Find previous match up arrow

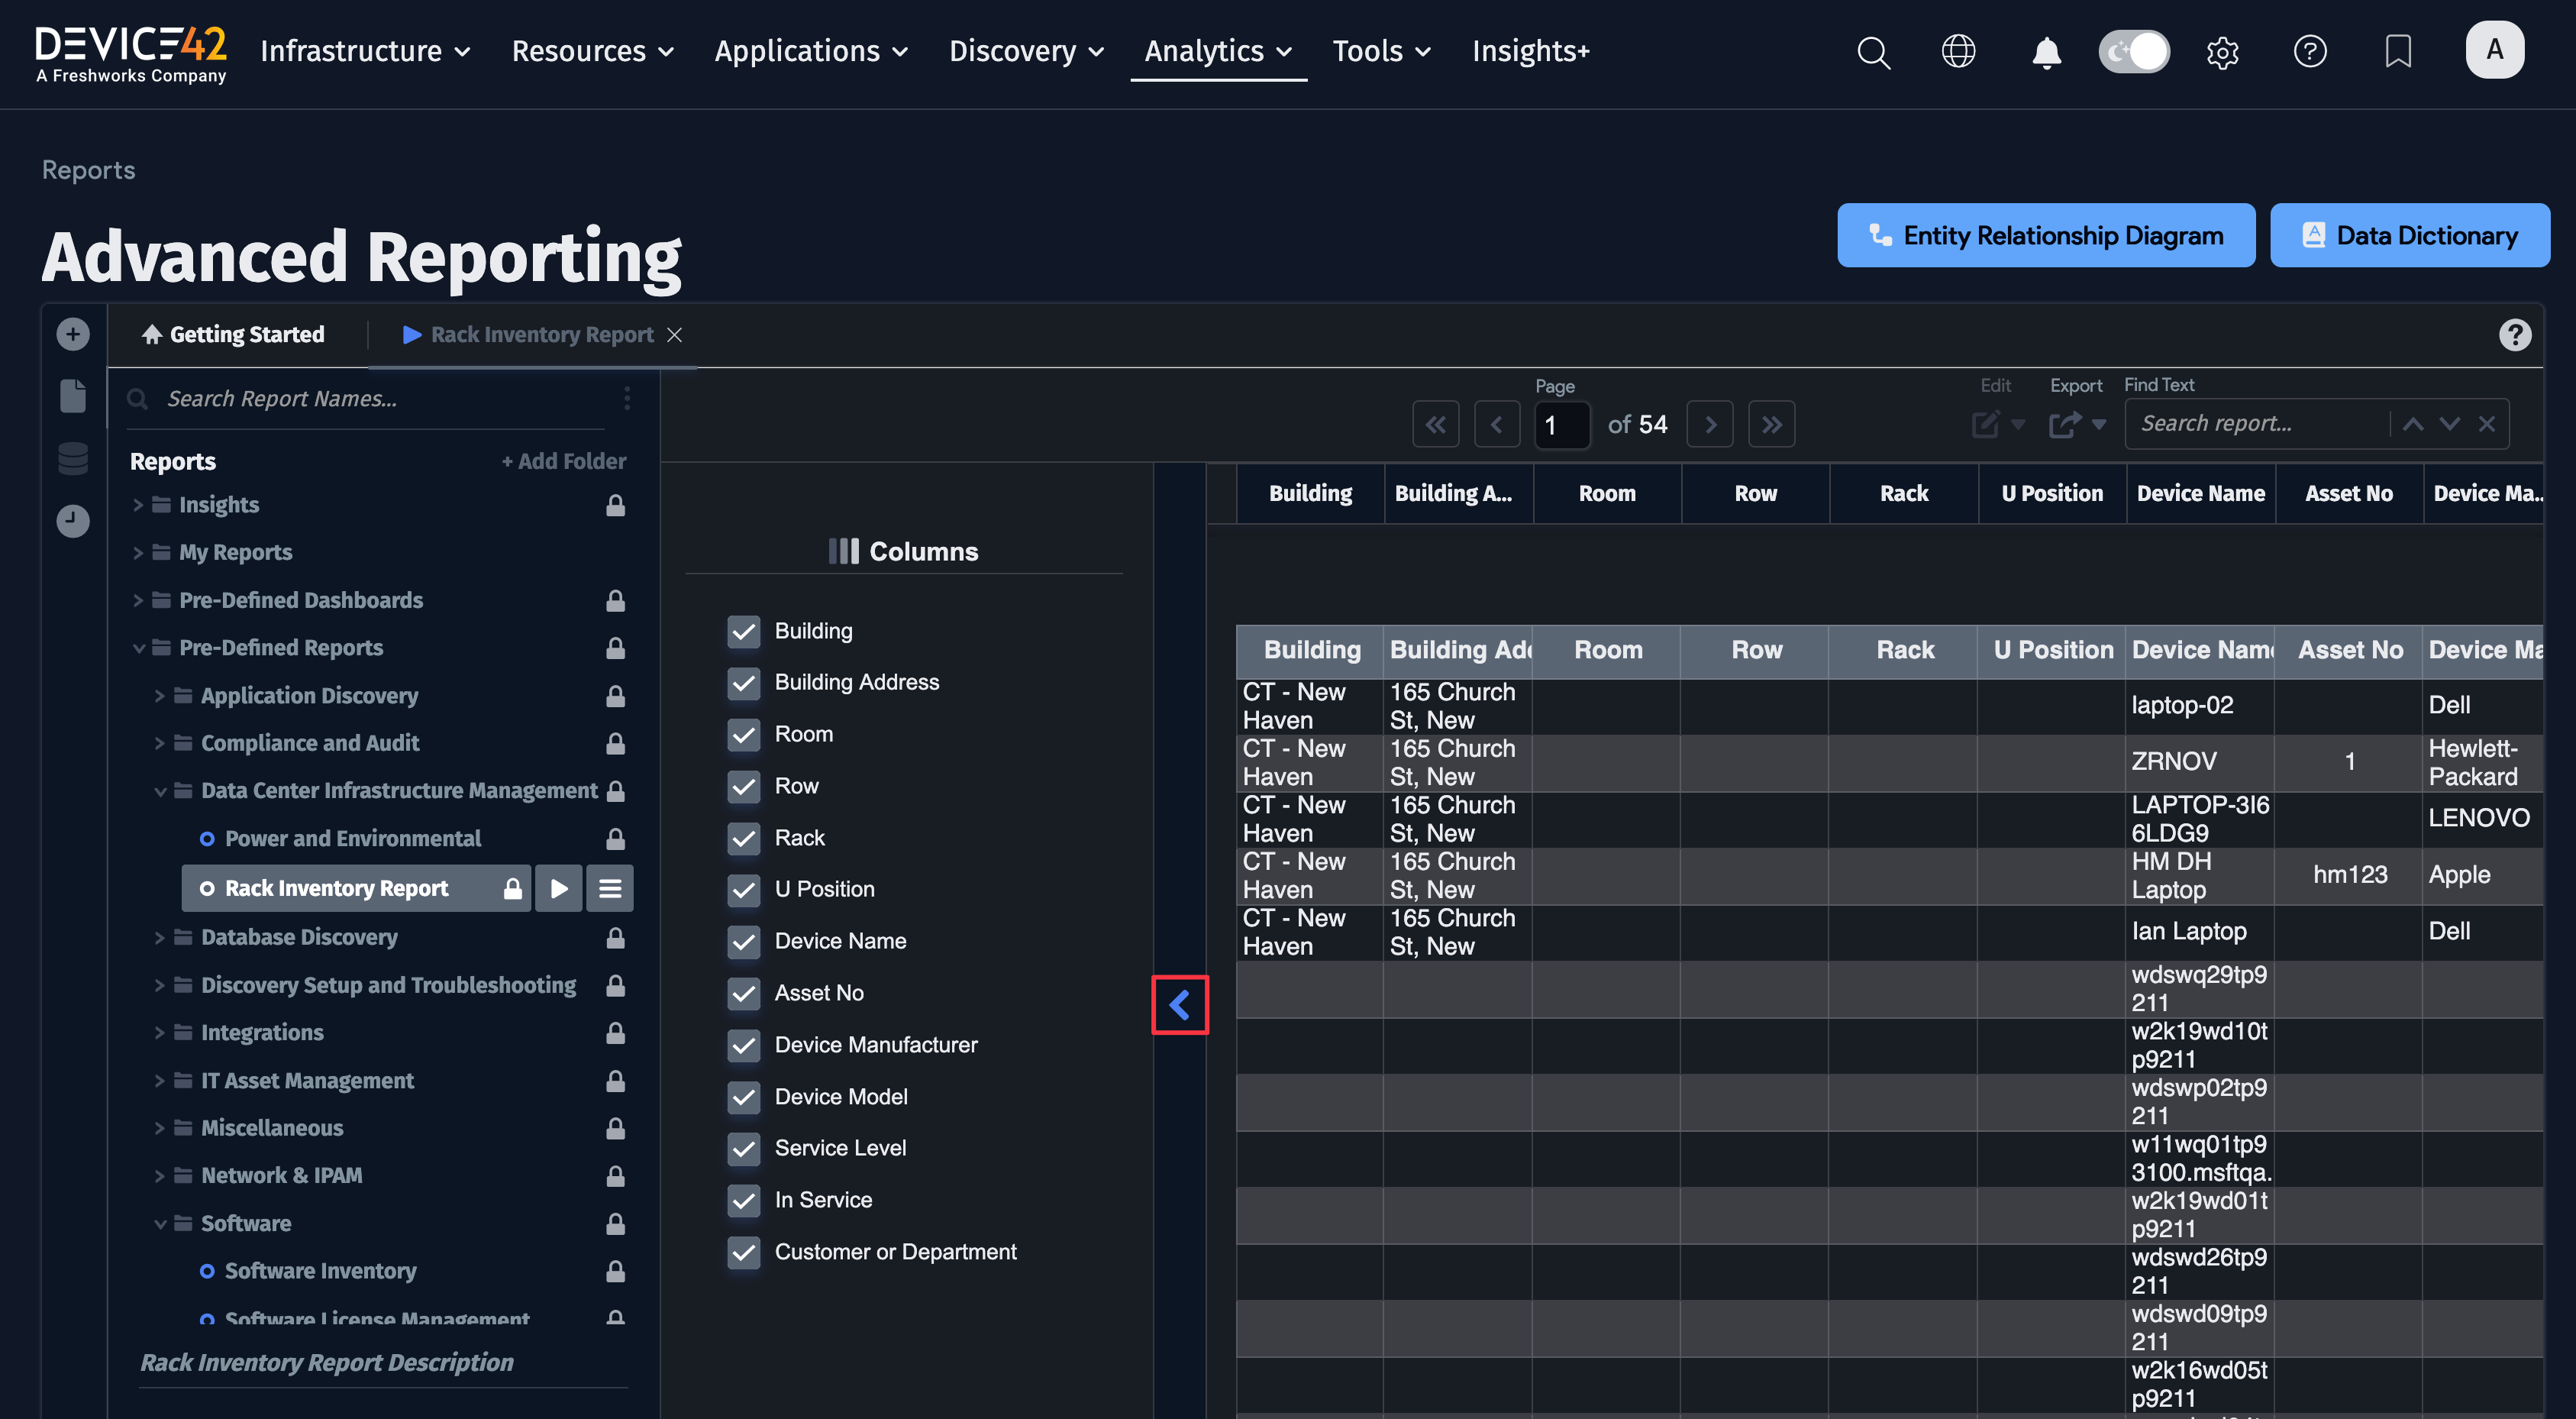pyautogui.click(x=2413, y=424)
